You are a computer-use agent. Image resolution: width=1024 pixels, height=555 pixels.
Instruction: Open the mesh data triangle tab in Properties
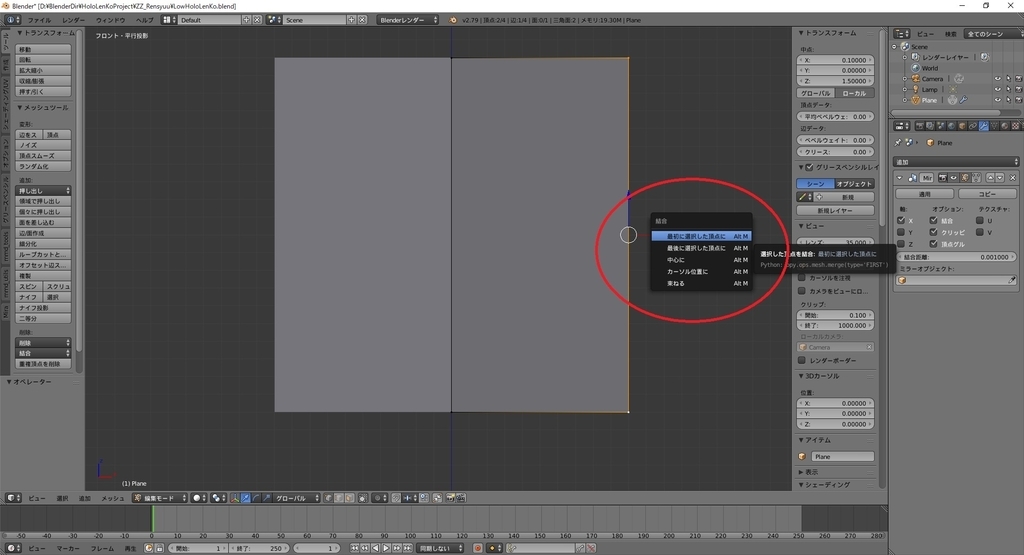coord(994,125)
